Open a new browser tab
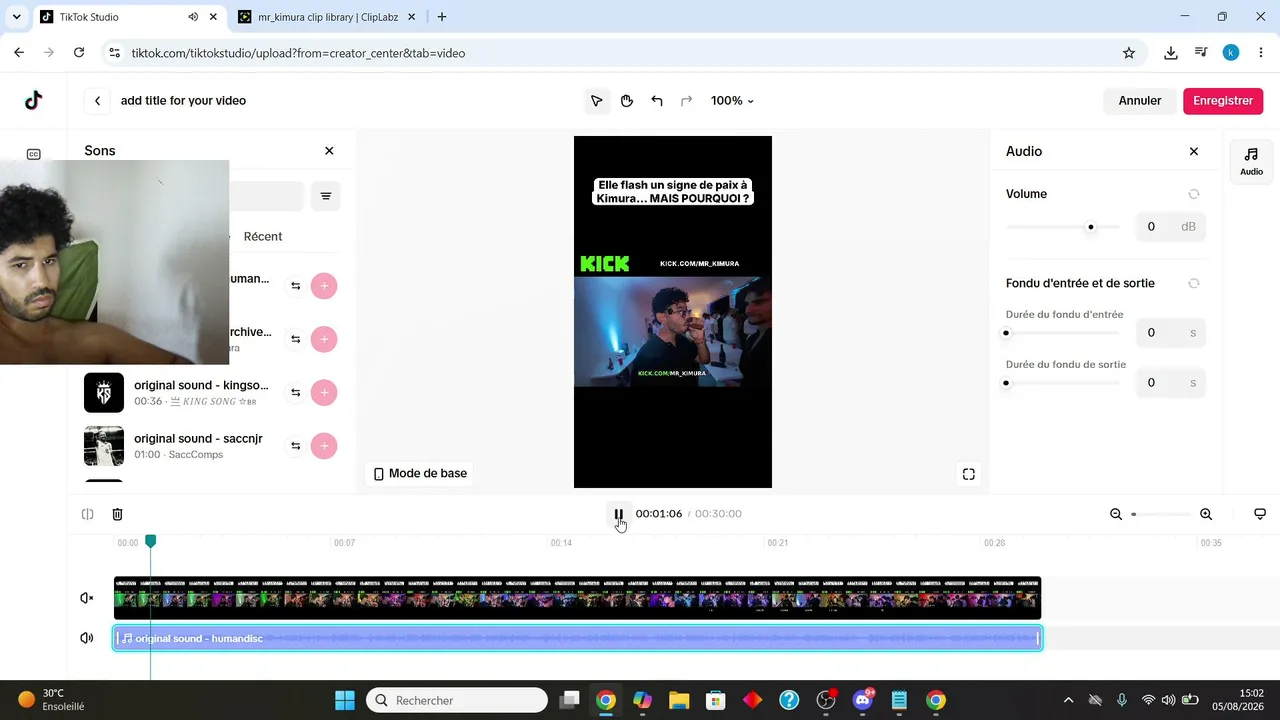 pos(442,17)
